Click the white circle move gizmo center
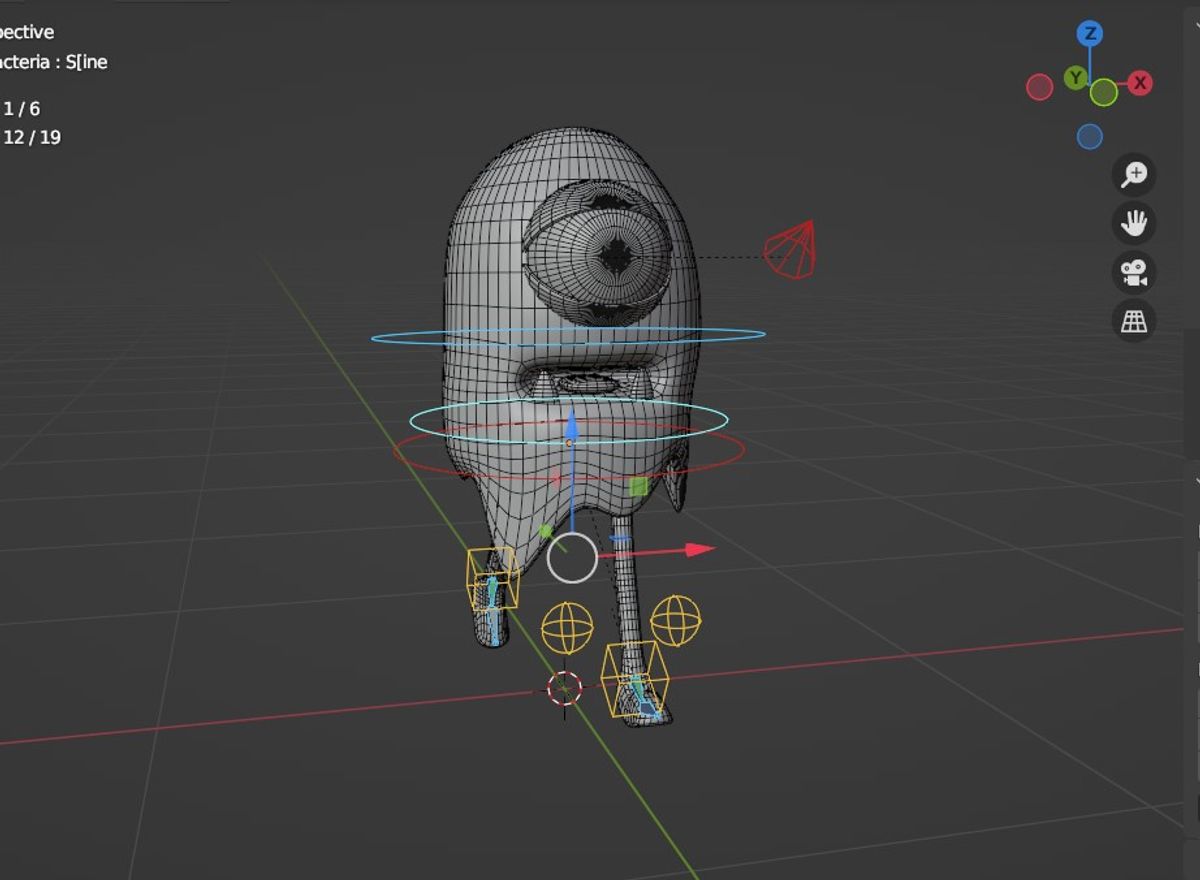The height and width of the screenshot is (880, 1200). (572, 557)
